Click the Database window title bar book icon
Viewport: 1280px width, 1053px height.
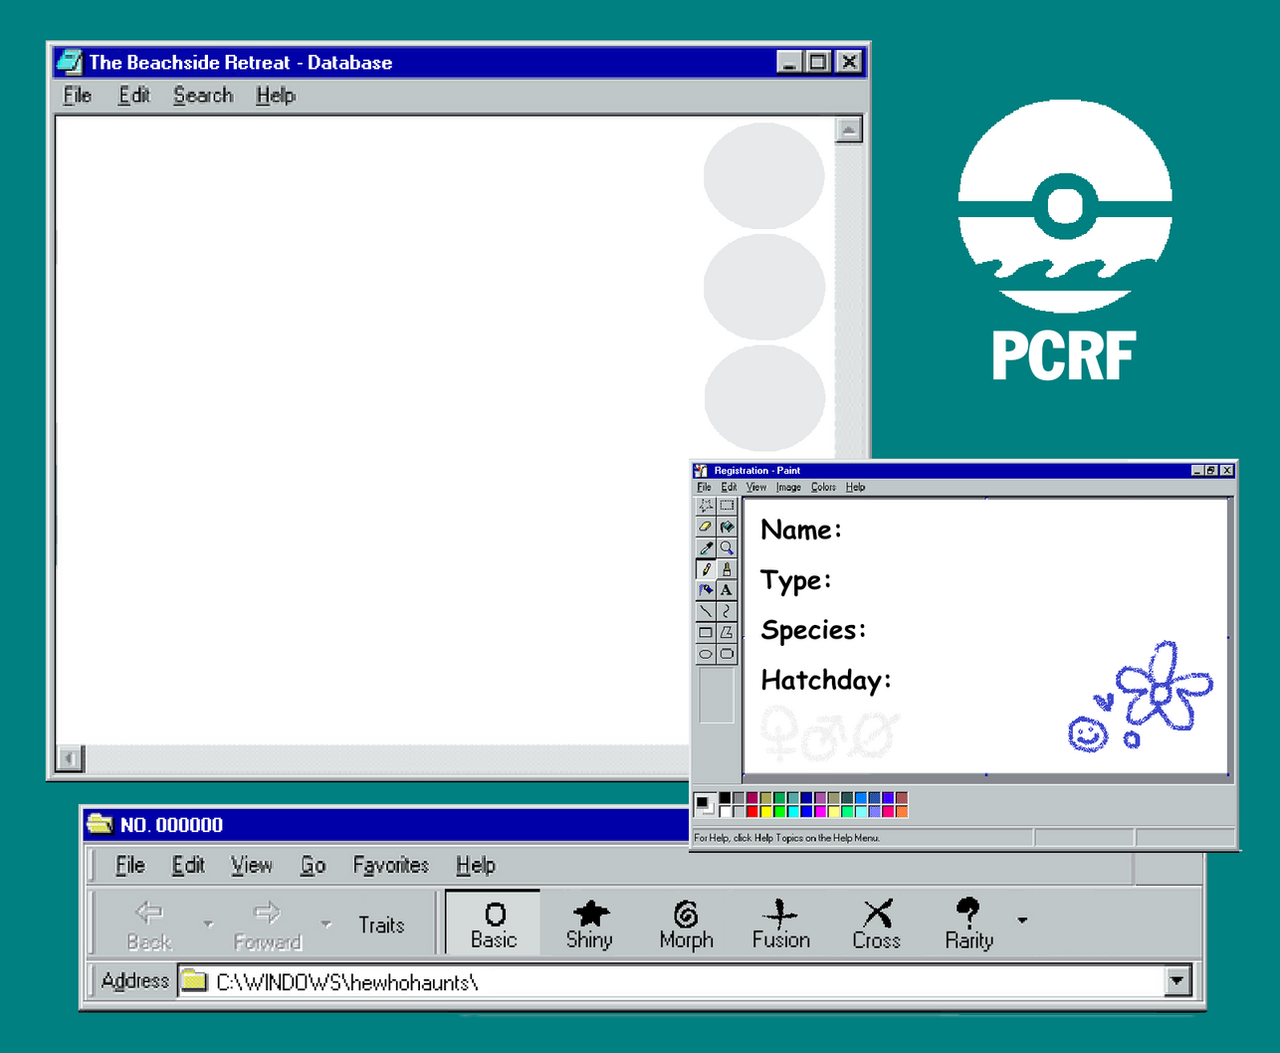click(69, 62)
